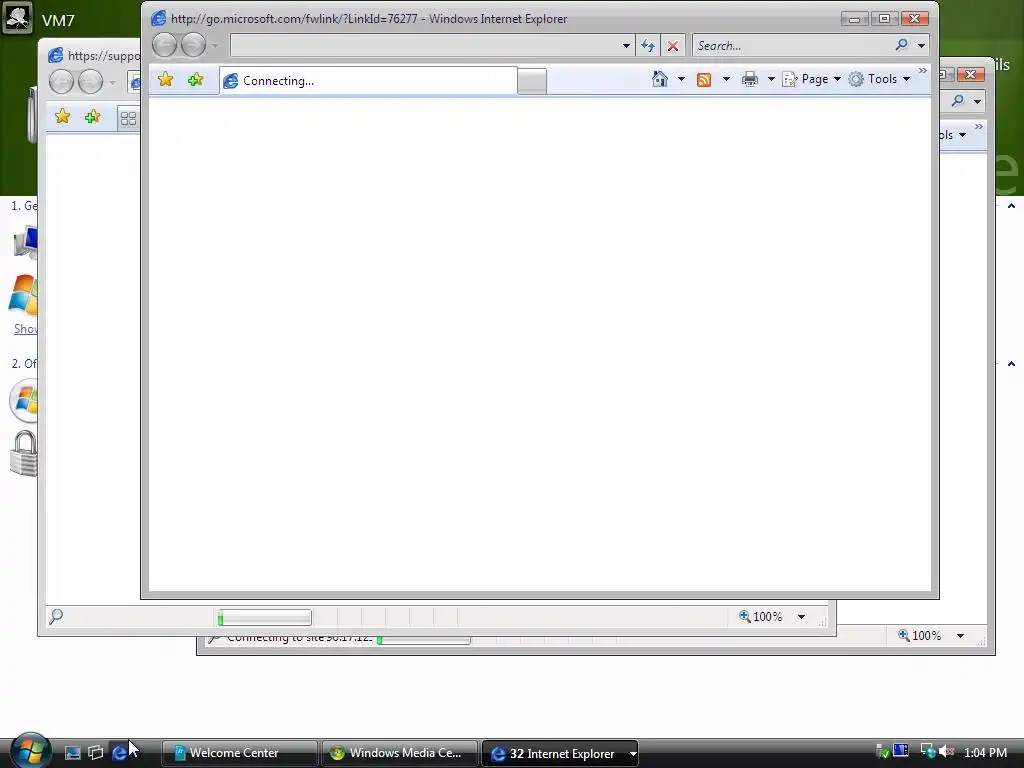The image size is (1024, 768).
Task: Click the Refresh button in the front window
Action: pyautogui.click(x=648, y=46)
